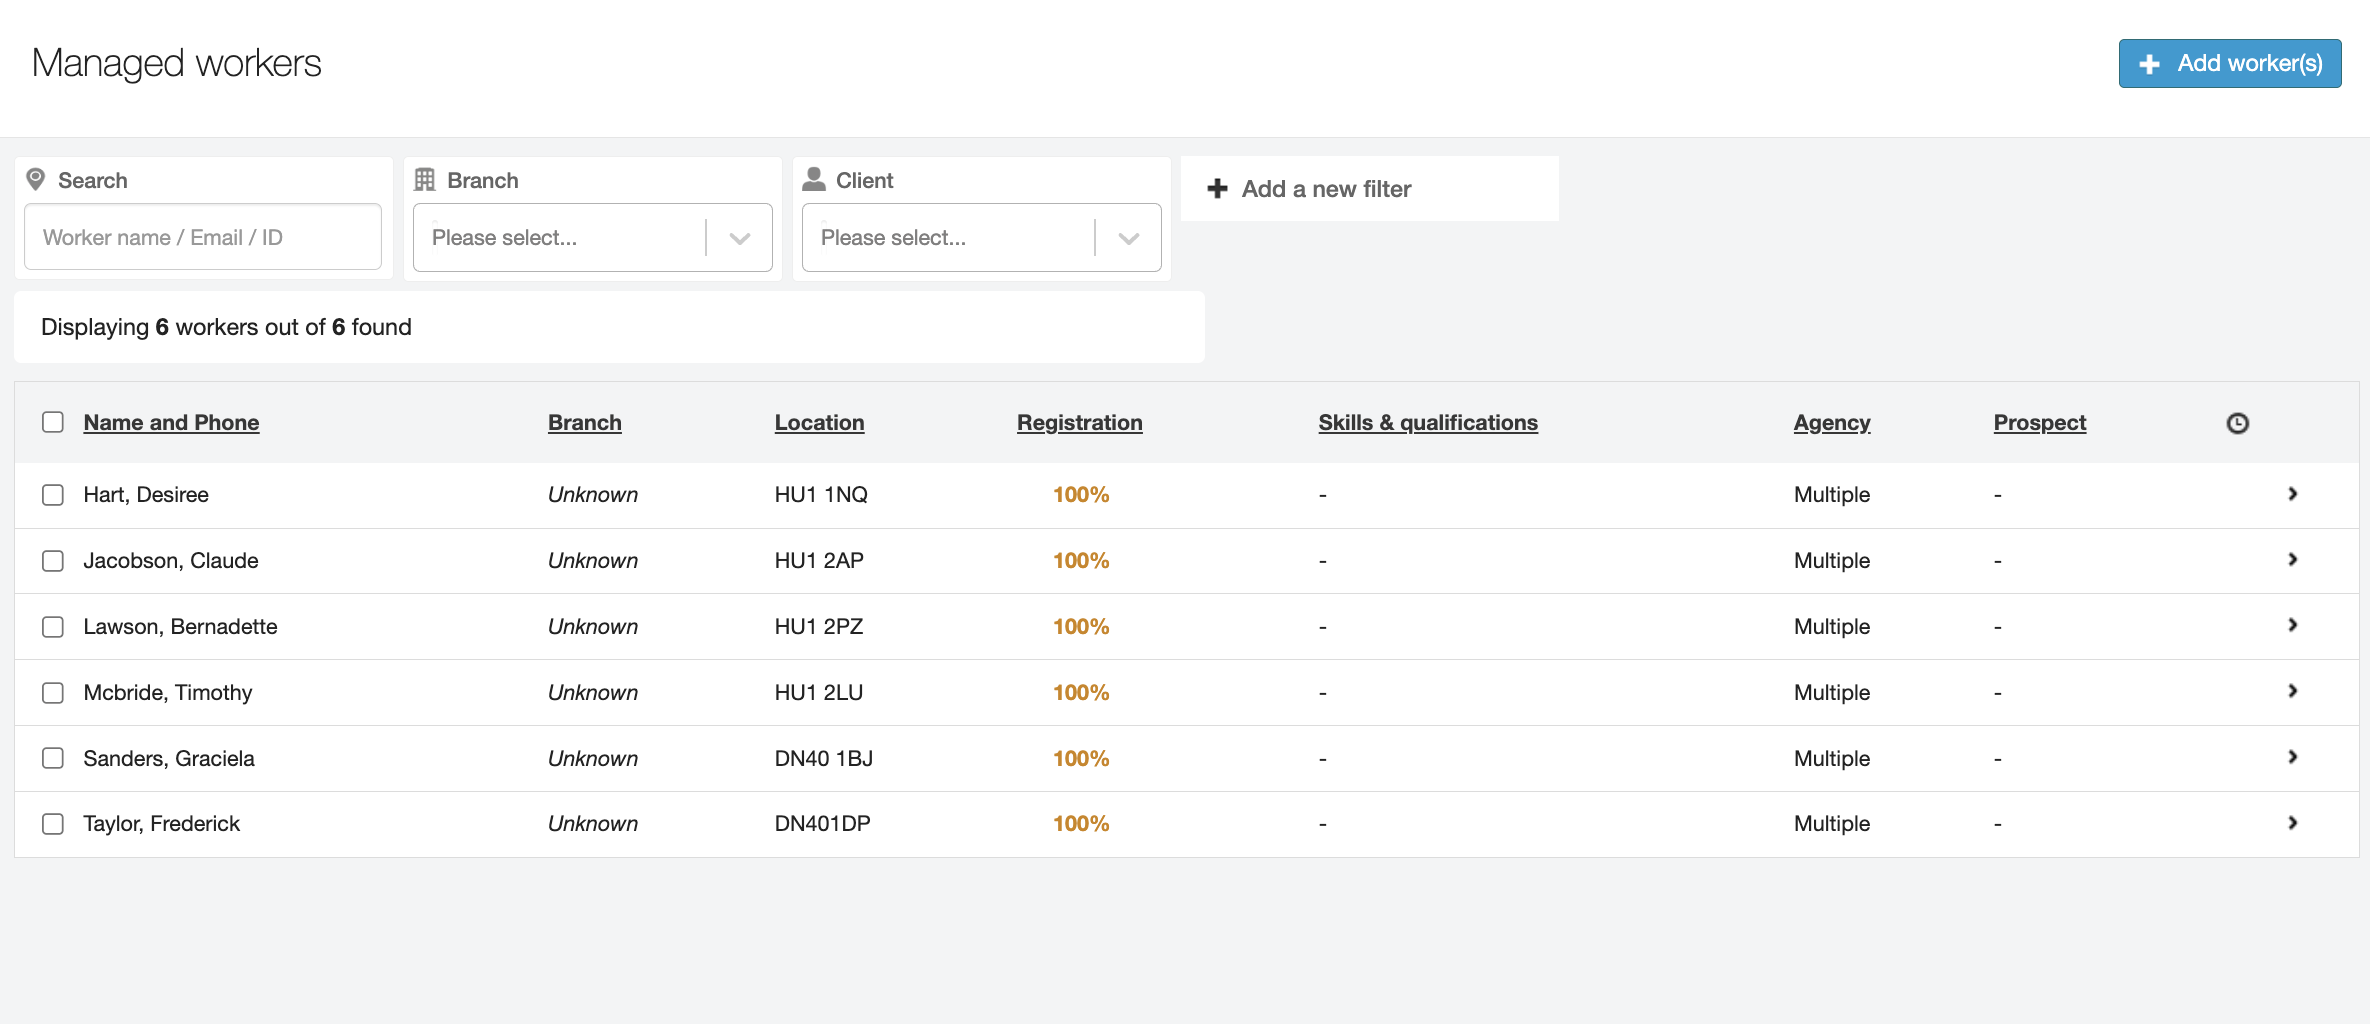Check the Mcbride, Timothy checkbox
Image resolution: width=2370 pixels, height=1024 pixels.
click(53, 693)
